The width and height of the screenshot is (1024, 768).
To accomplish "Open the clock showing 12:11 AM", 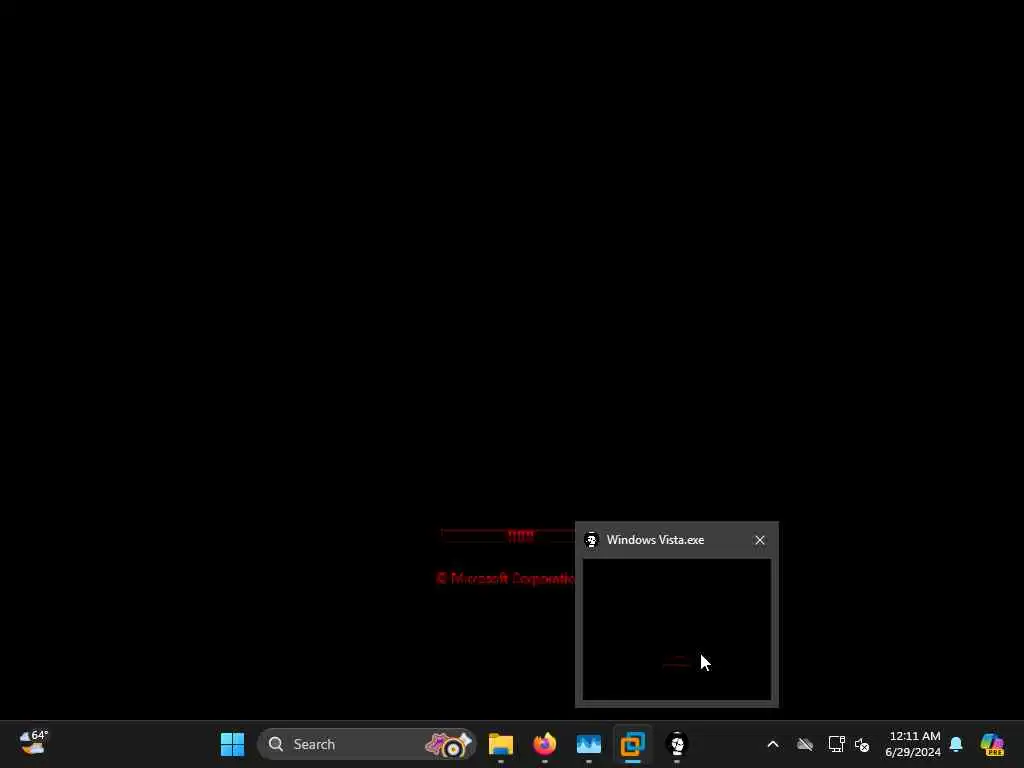I will click(913, 744).
